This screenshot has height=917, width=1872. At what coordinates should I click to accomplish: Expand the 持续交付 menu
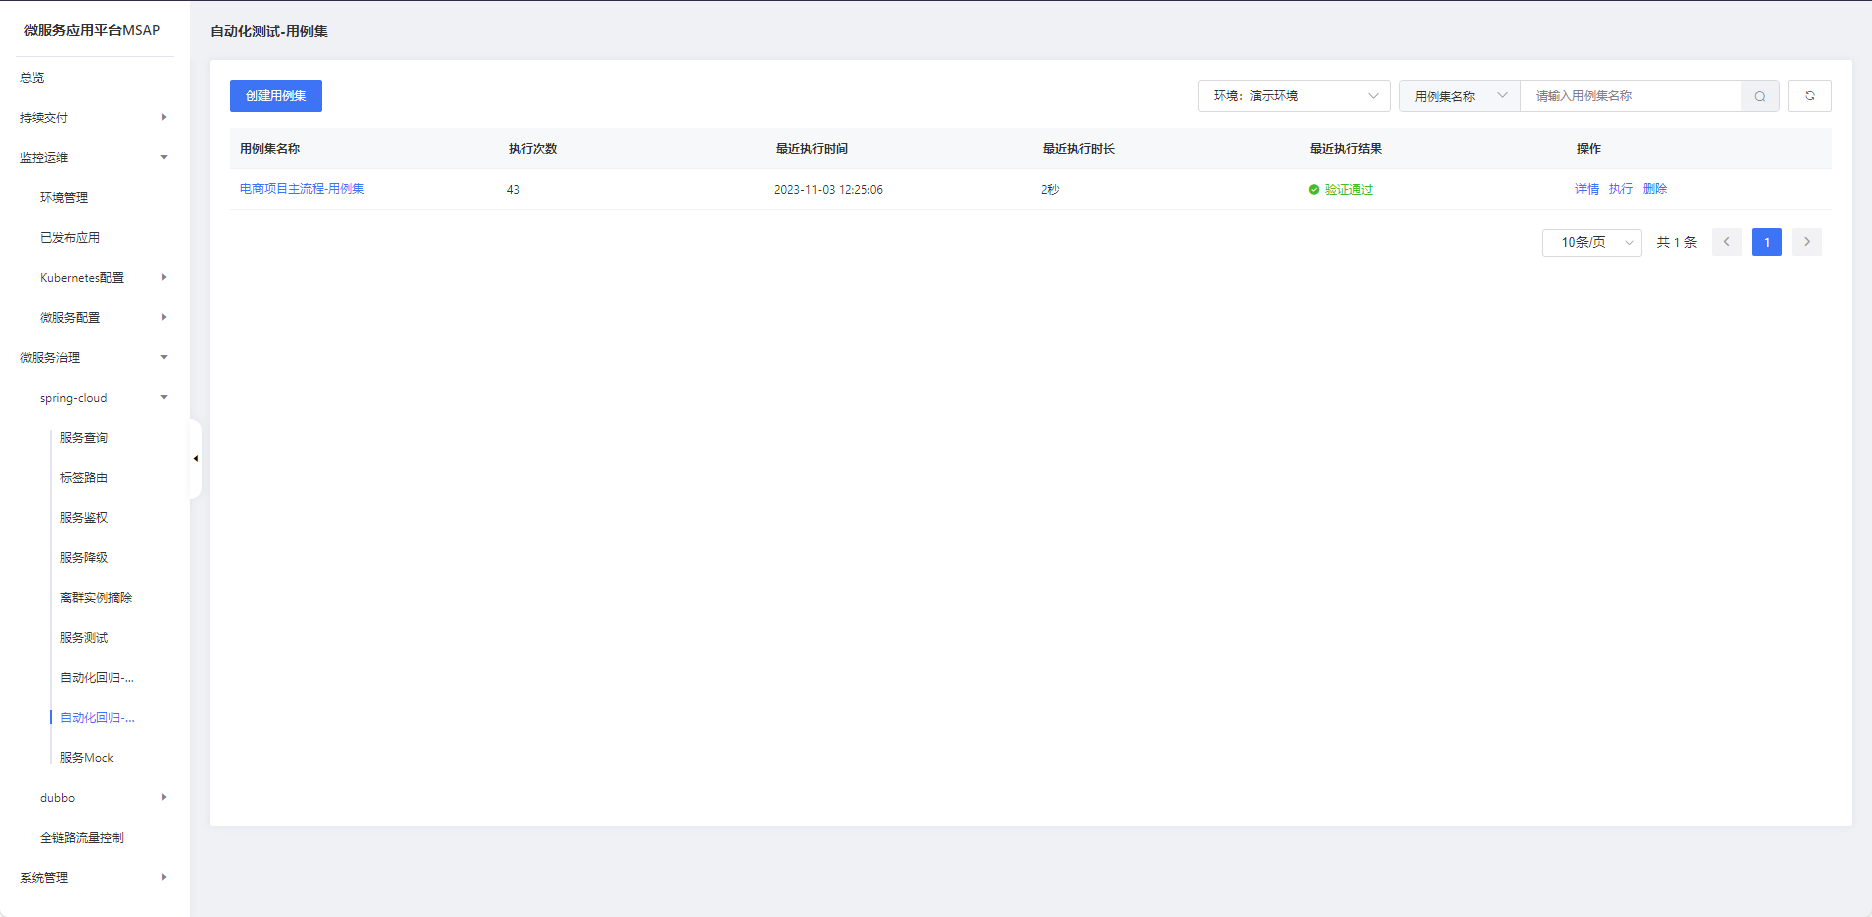pyautogui.click(x=93, y=118)
